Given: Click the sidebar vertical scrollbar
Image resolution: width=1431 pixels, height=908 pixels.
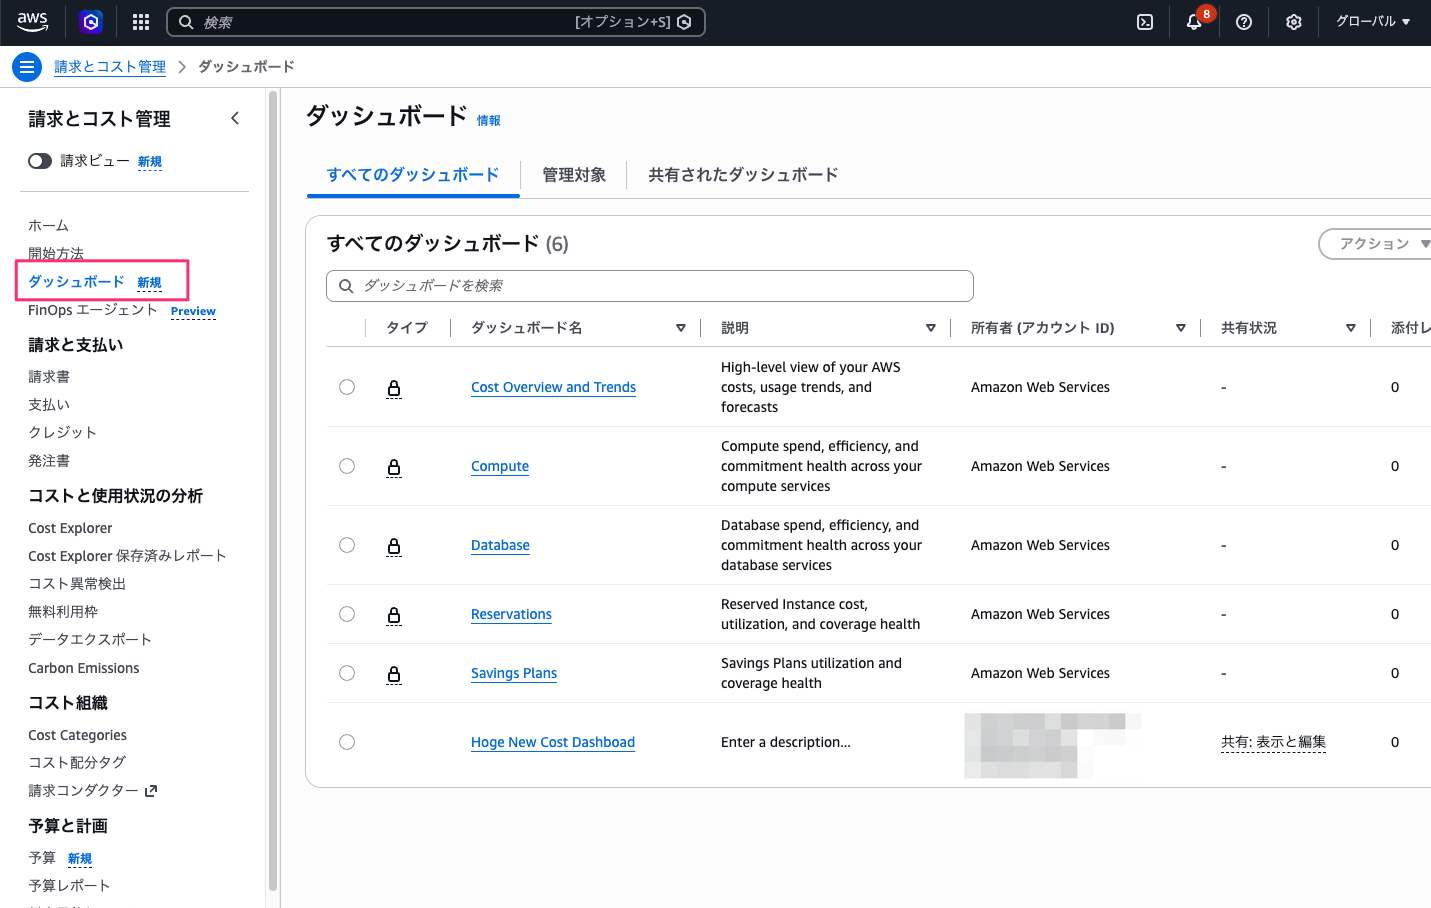Looking at the screenshot, I should [273, 490].
